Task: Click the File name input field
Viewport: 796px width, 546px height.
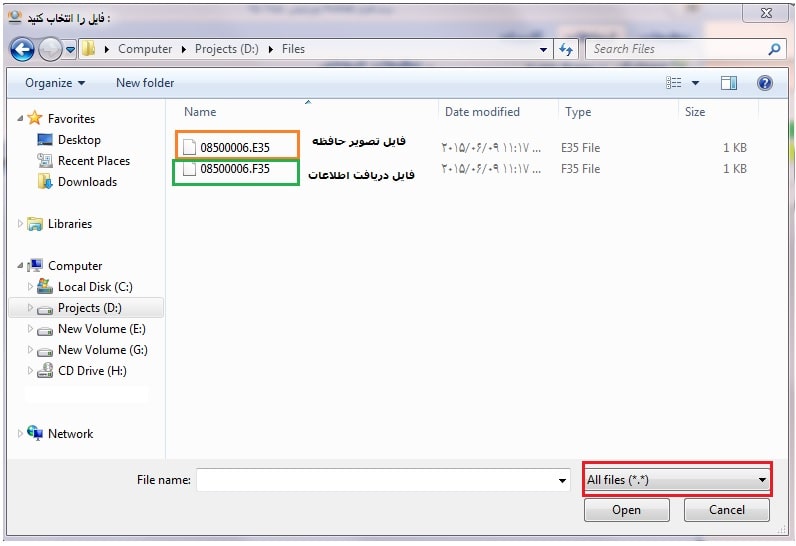Action: coord(383,480)
